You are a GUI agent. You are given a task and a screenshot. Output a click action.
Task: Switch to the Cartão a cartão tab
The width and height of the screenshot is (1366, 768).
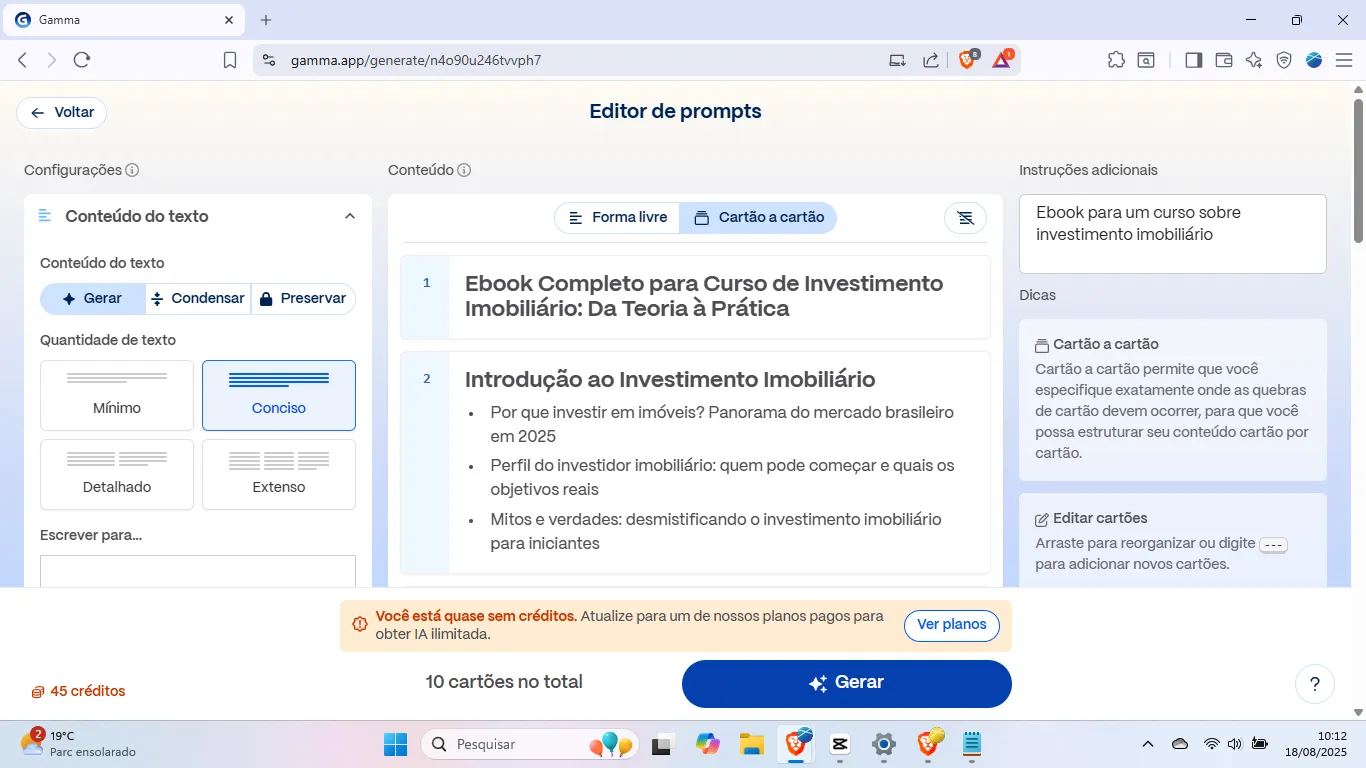coord(759,217)
